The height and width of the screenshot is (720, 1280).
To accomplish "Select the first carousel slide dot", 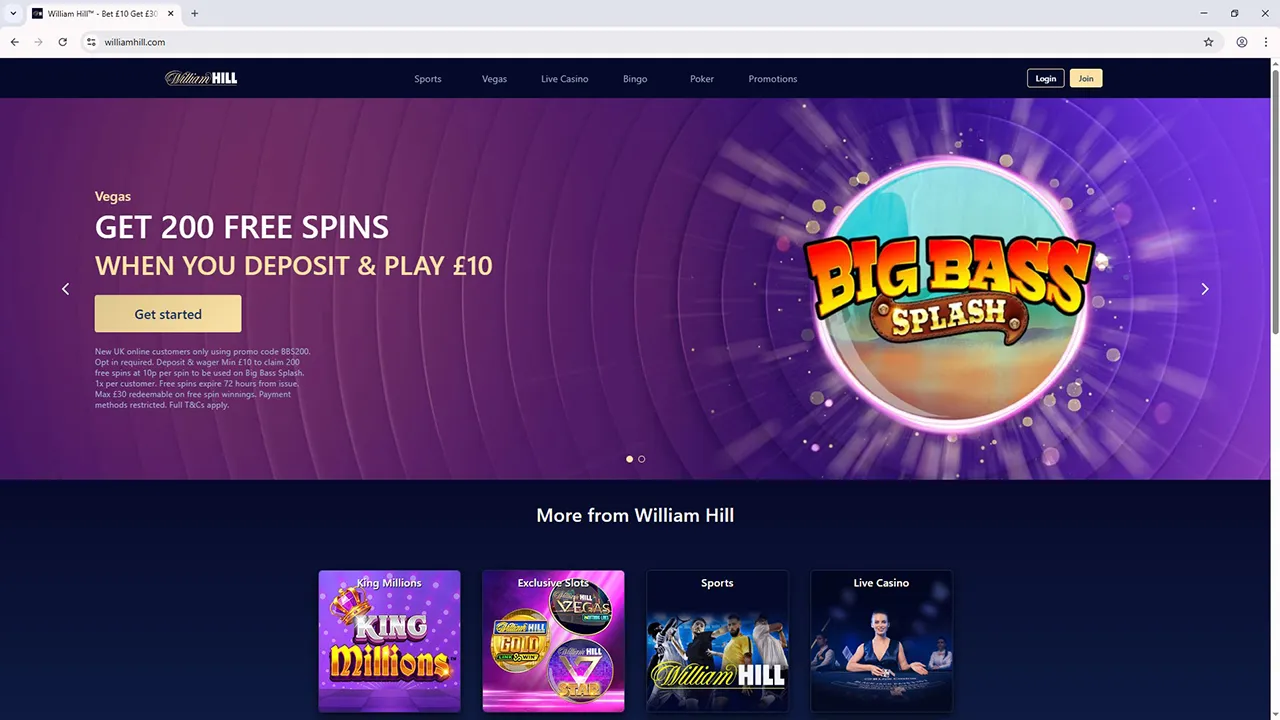I will pyautogui.click(x=629, y=459).
